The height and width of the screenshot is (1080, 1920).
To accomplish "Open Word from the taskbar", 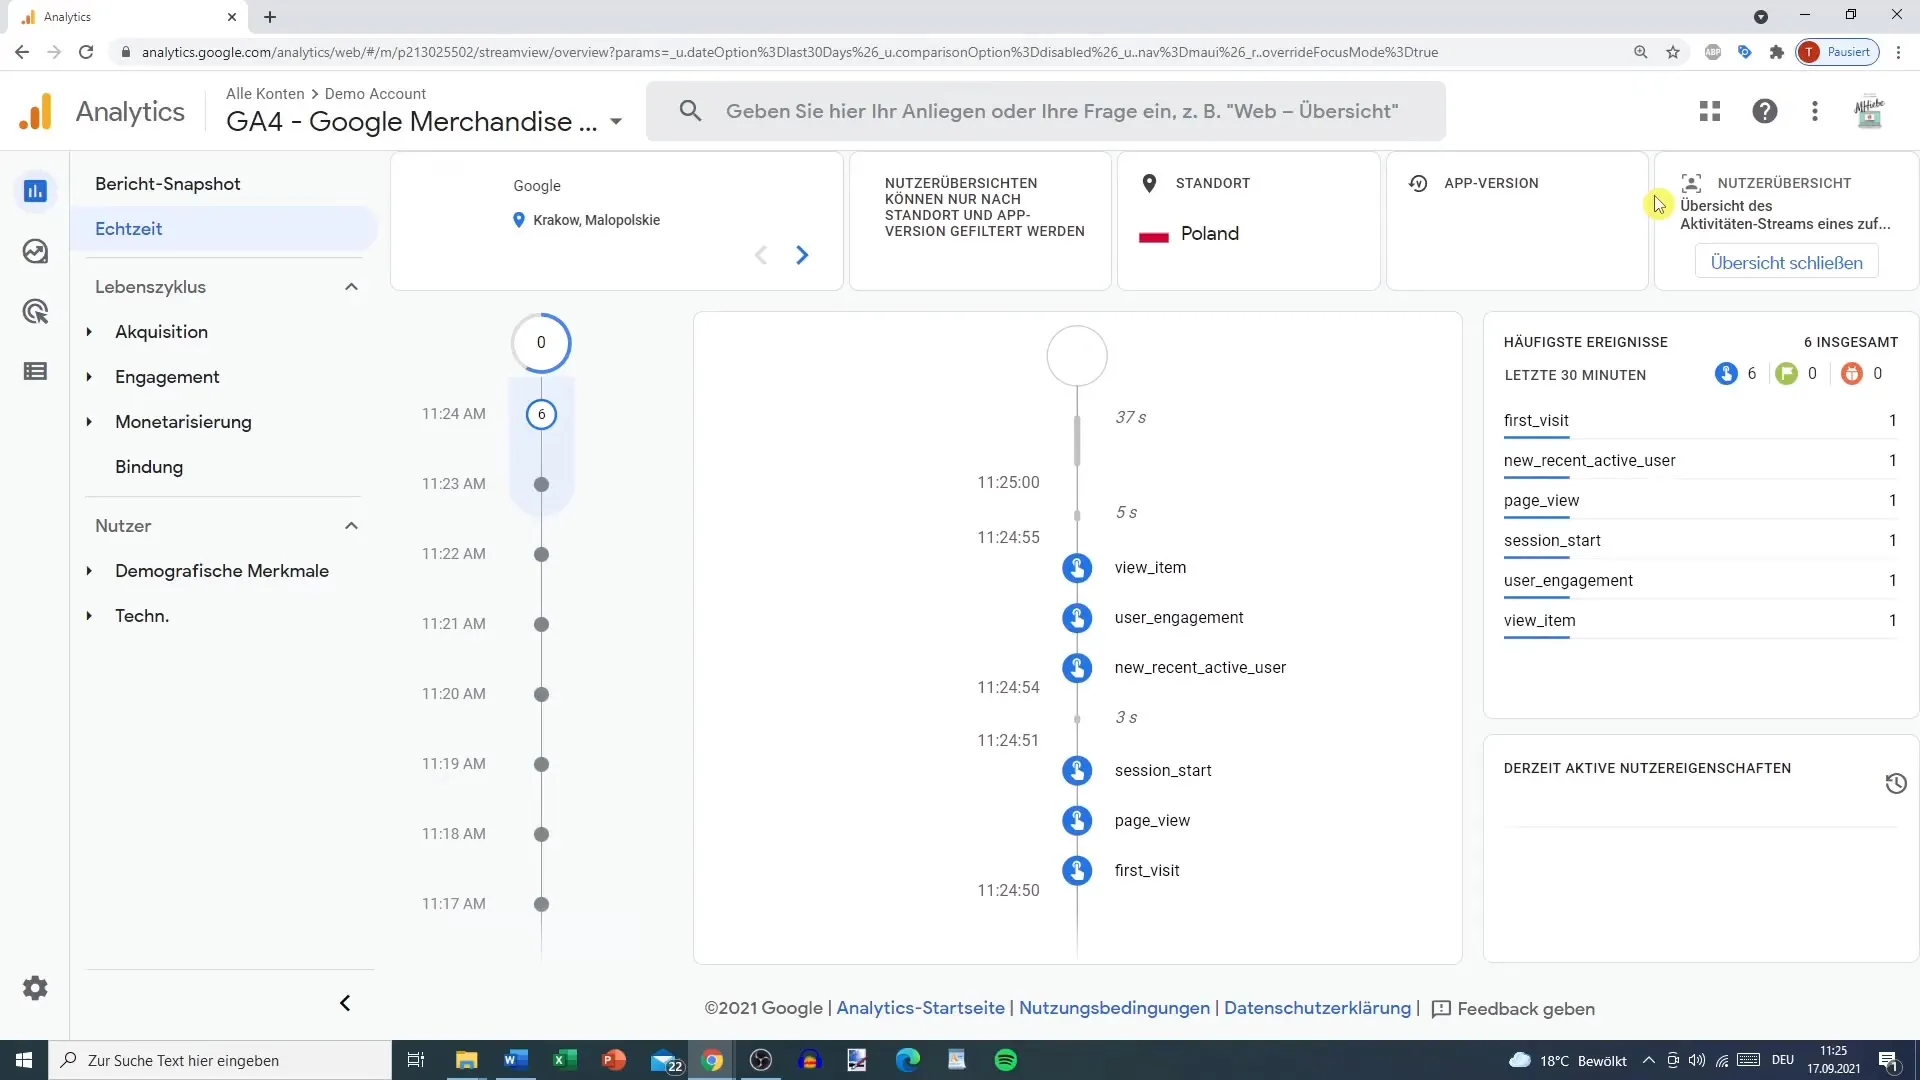I will tap(516, 1060).
